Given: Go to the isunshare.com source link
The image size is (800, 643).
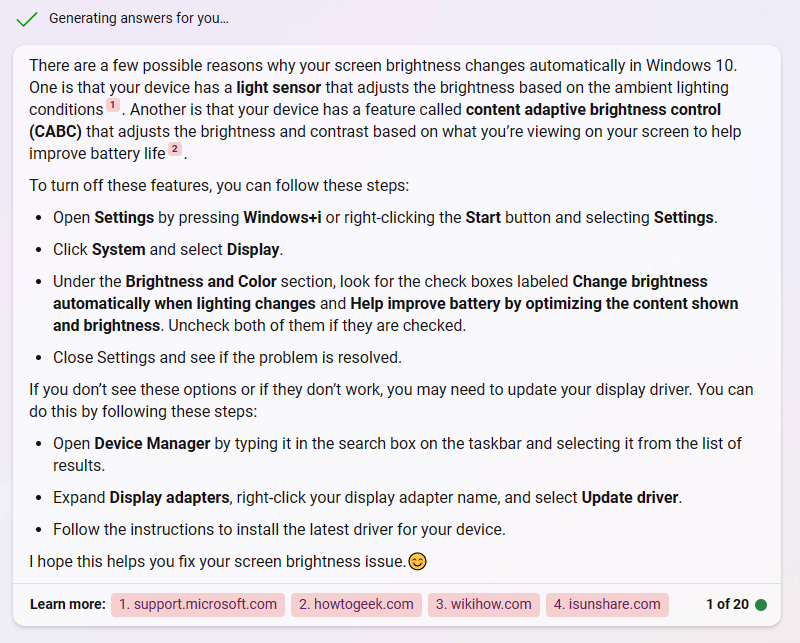Looking at the screenshot, I should pos(607,604).
